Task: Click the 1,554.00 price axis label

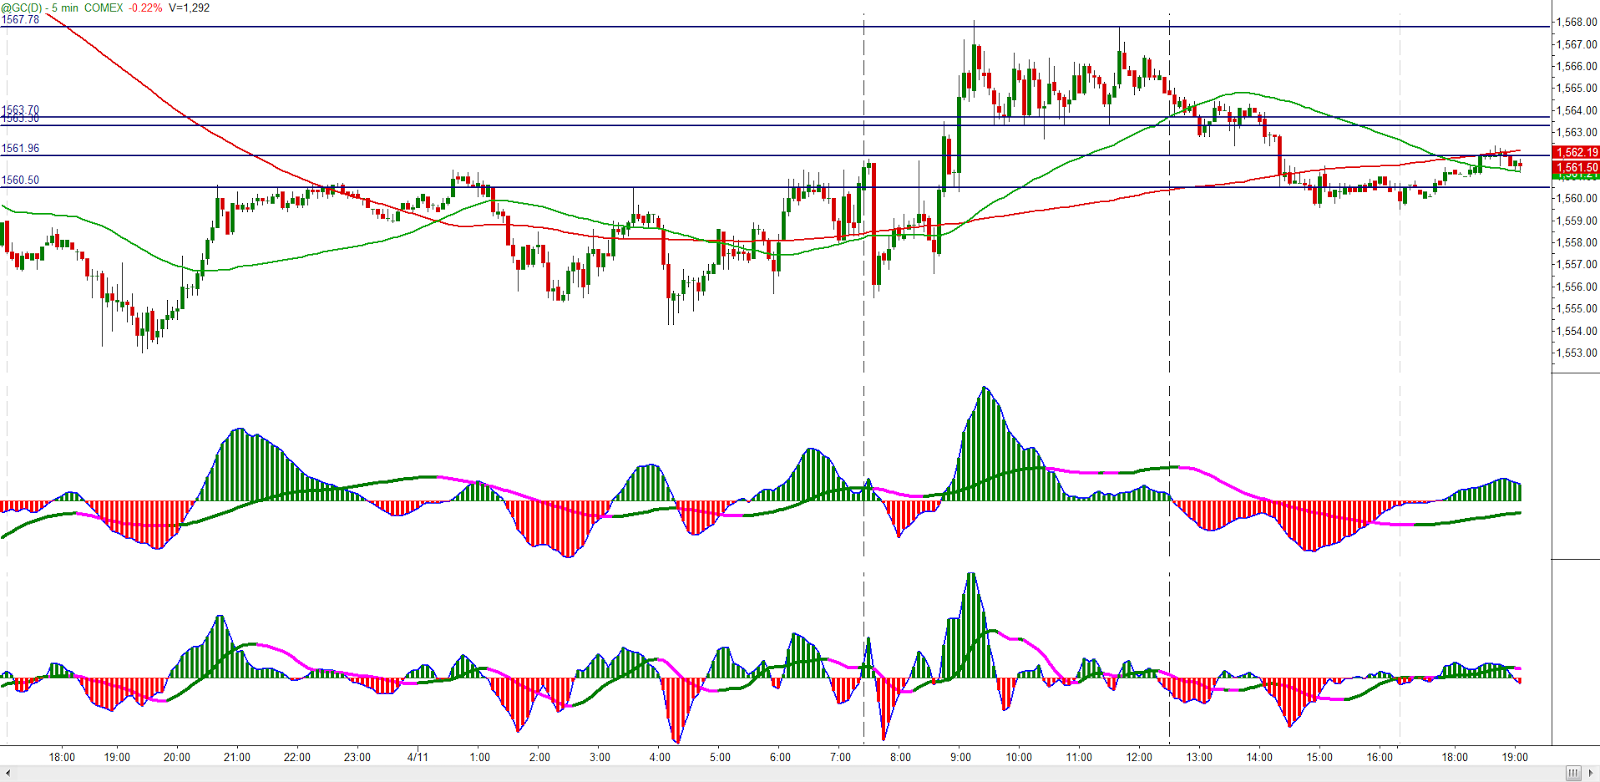Action: pyautogui.click(x=1577, y=331)
